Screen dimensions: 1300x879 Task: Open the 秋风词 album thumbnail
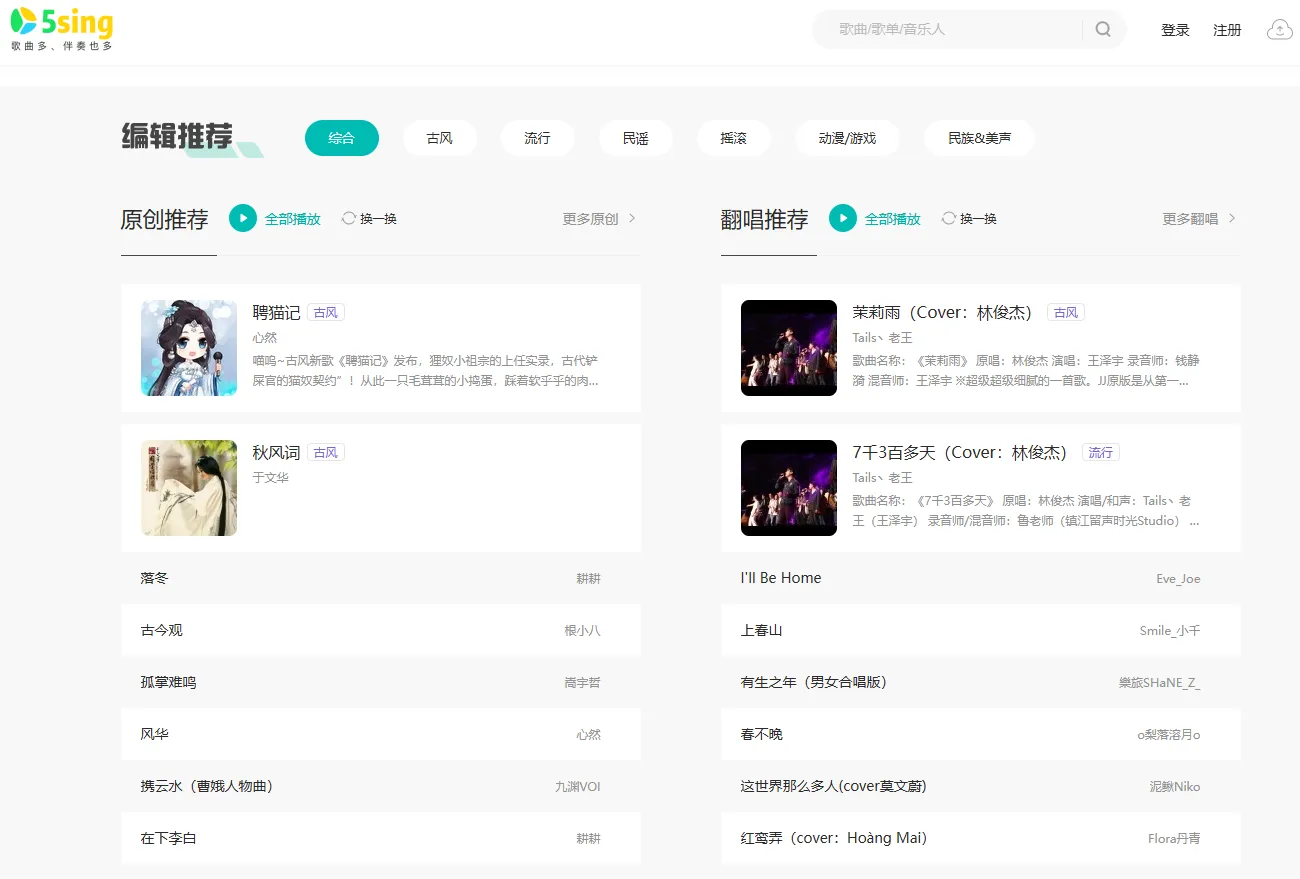click(x=189, y=488)
